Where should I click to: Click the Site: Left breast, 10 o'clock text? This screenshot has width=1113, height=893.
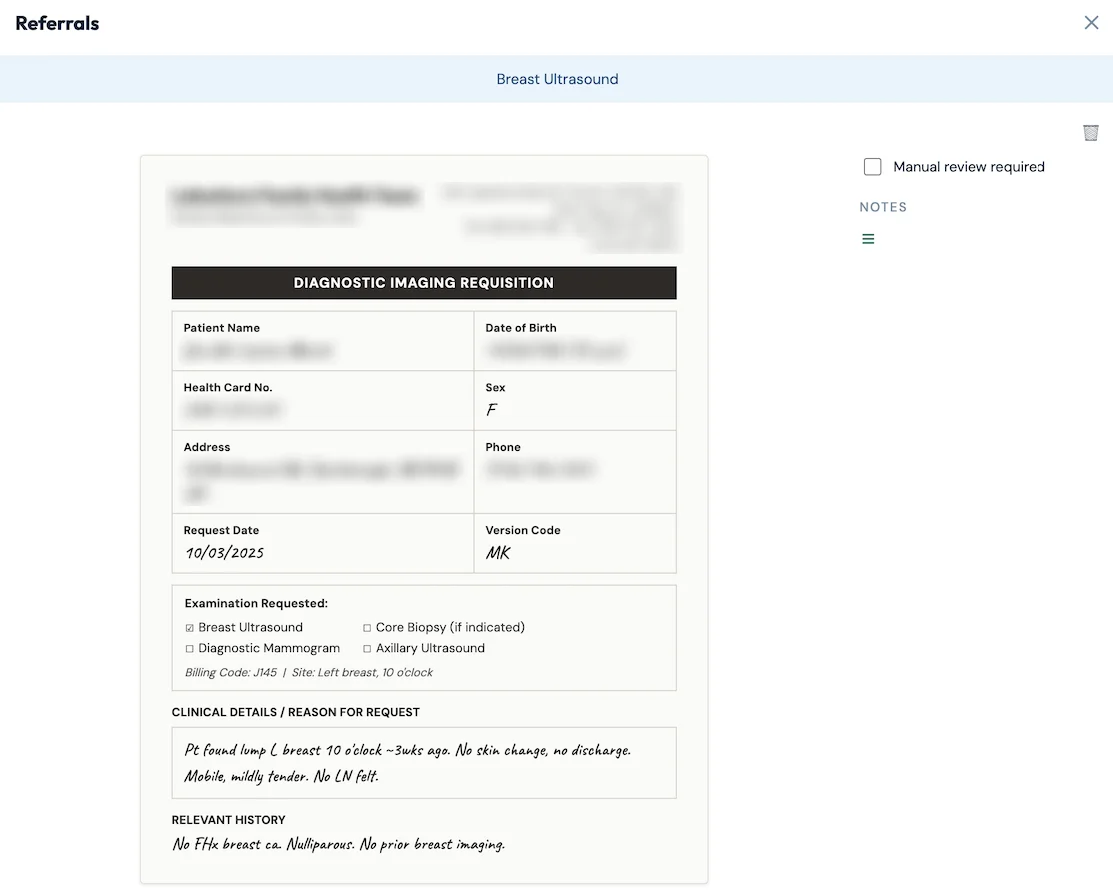point(362,672)
